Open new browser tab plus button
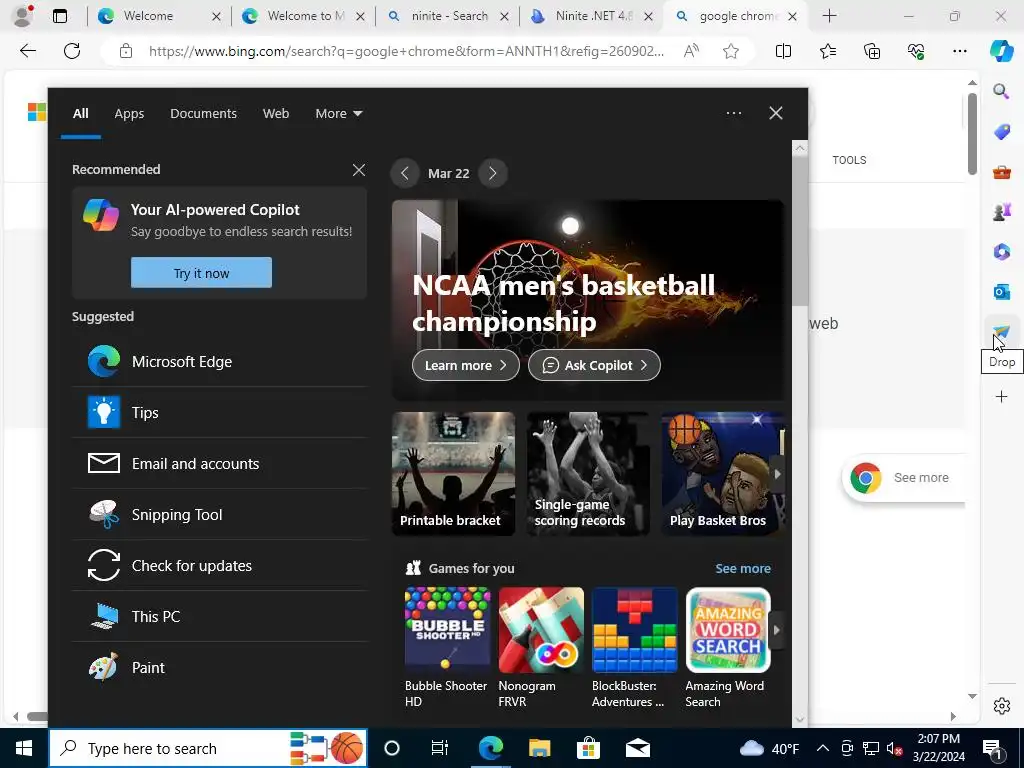The height and width of the screenshot is (768, 1024). pos(829,16)
